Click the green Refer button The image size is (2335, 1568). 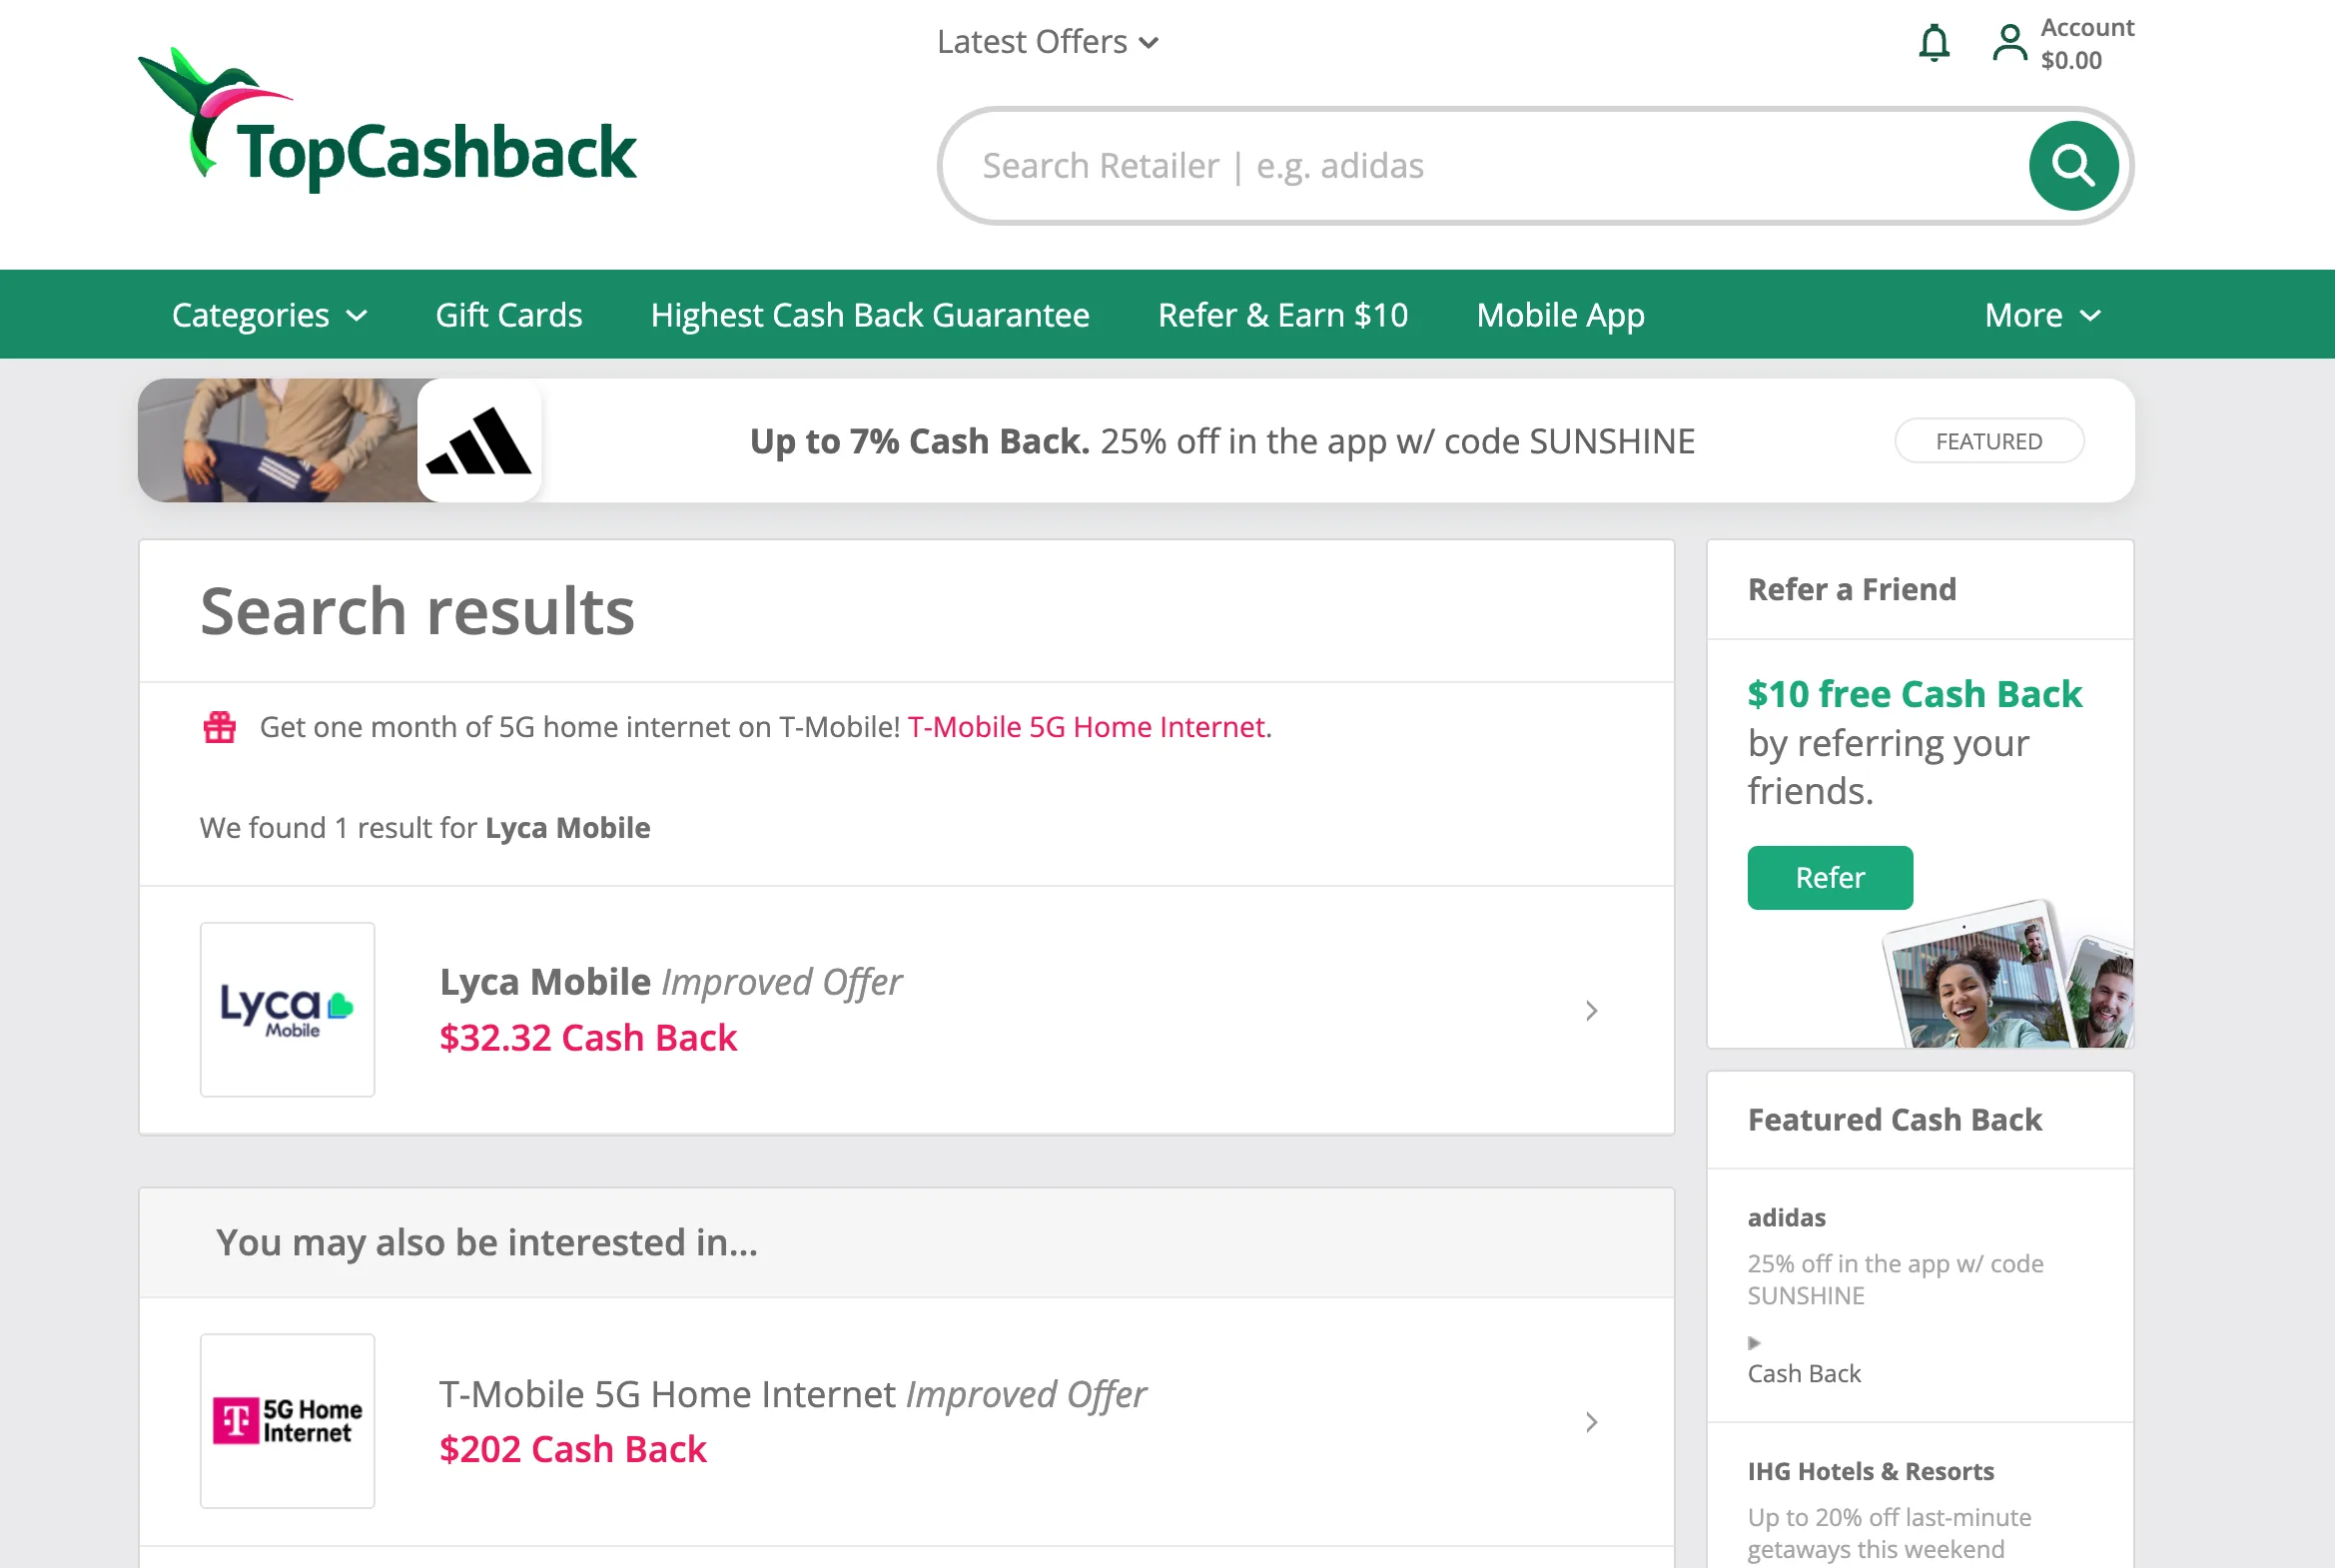(x=1830, y=877)
